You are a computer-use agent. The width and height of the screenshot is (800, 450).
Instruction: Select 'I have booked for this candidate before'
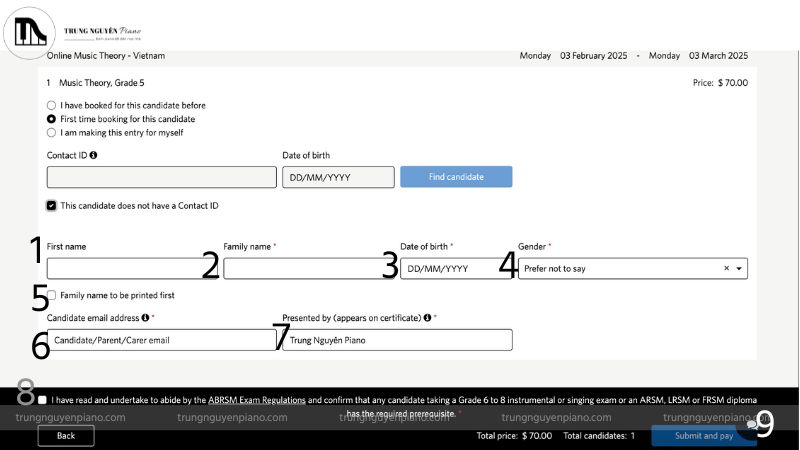coord(51,105)
